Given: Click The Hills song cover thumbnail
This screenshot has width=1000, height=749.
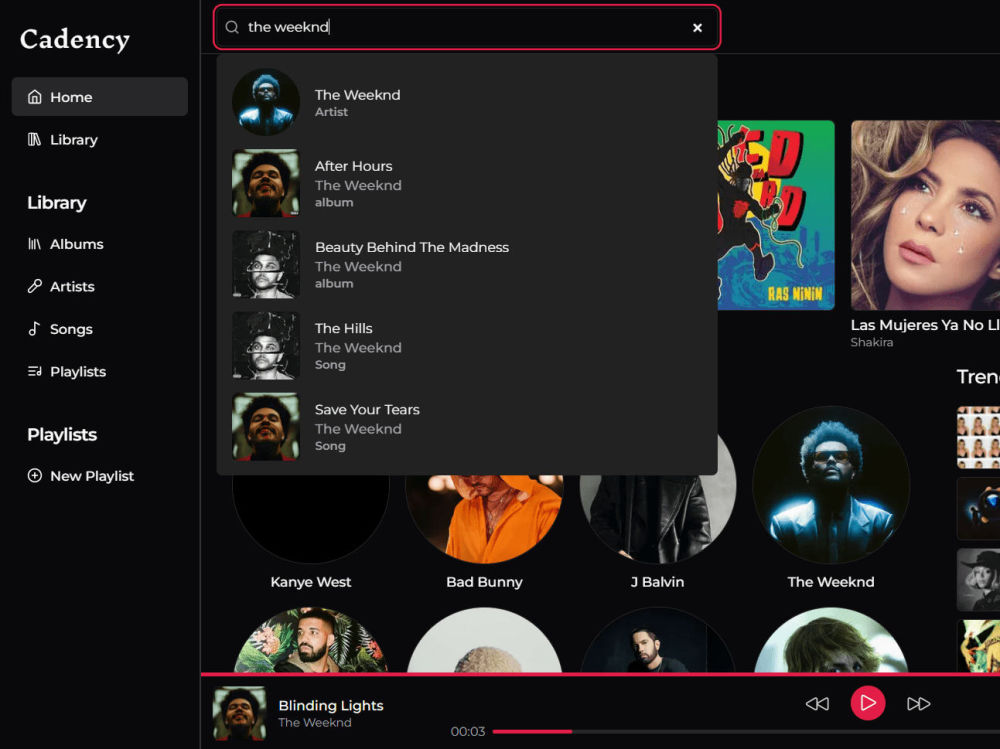Looking at the screenshot, I should 266,345.
